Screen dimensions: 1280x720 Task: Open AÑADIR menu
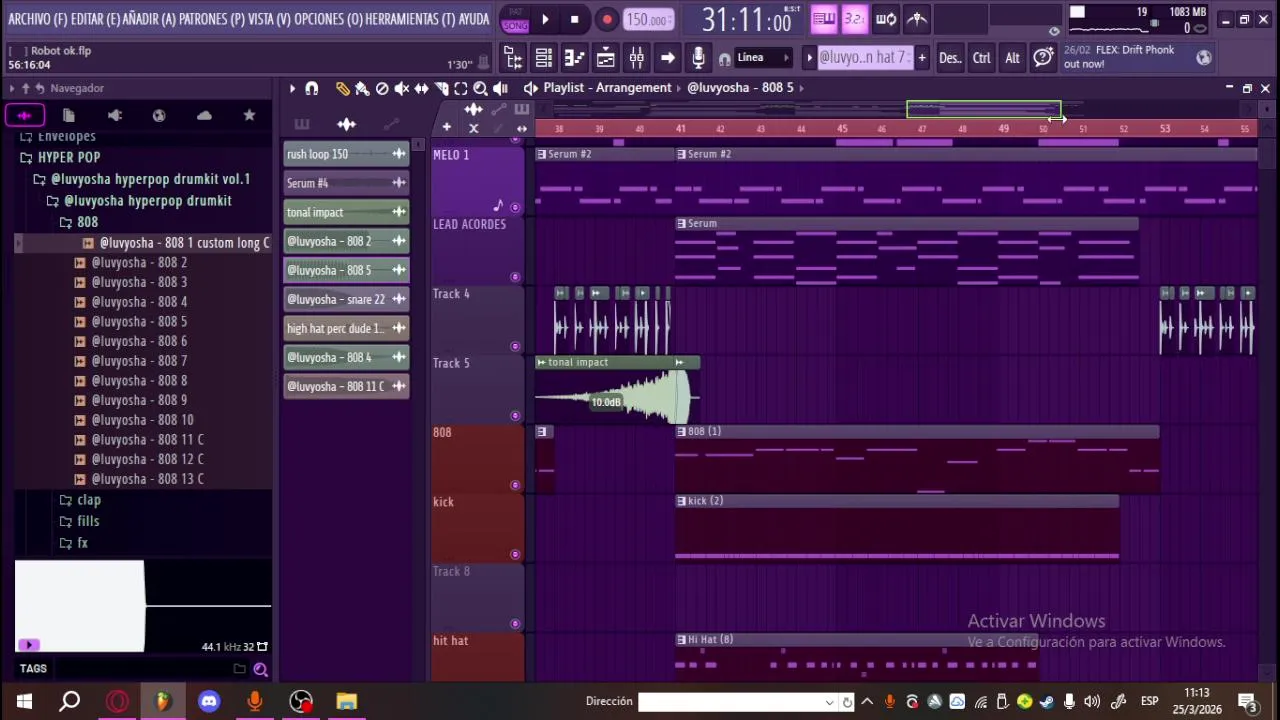(x=148, y=19)
